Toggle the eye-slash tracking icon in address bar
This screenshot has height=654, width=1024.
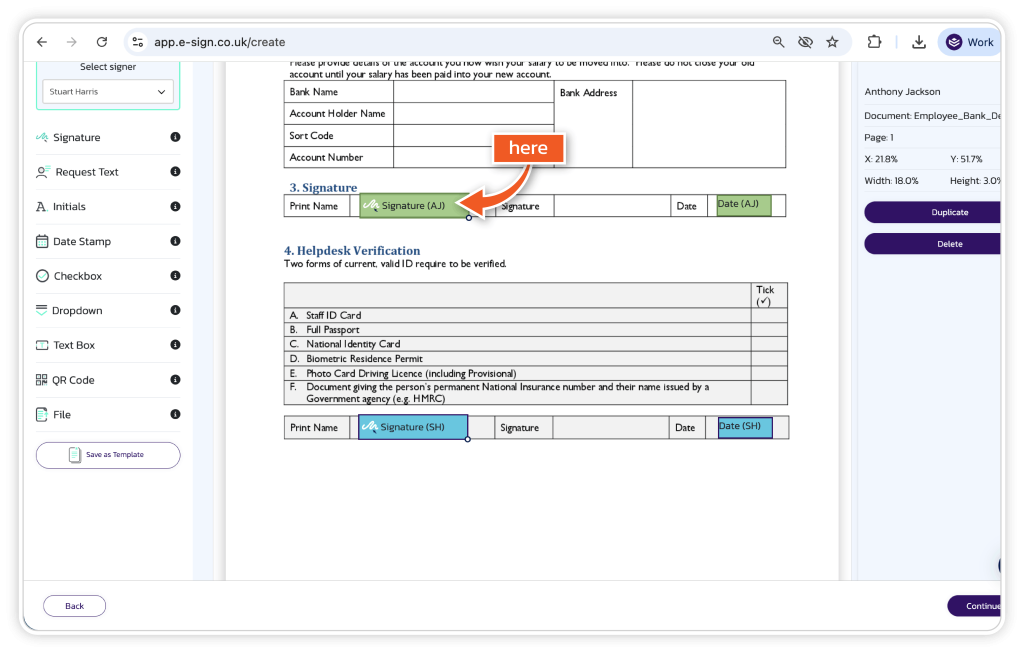click(805, 42)
